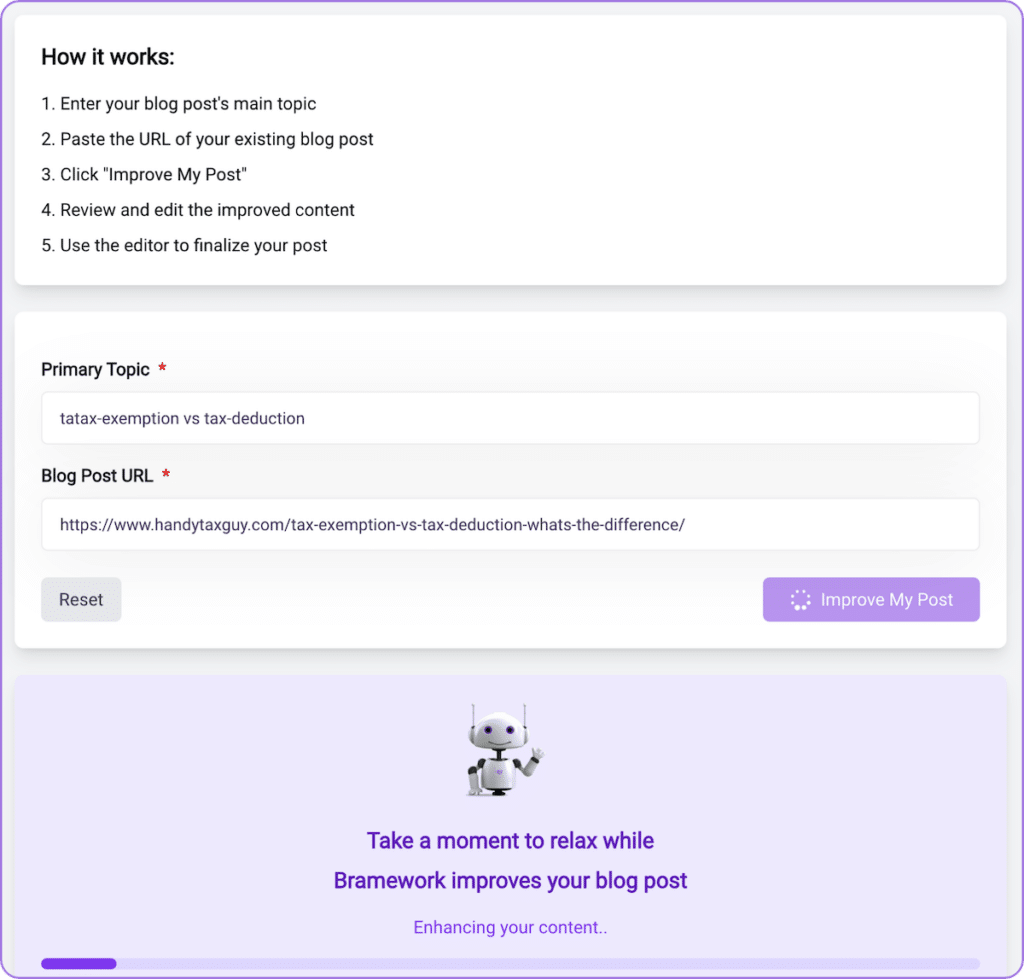
Task: Click the Primary Topic label
Action: [95, 370]
